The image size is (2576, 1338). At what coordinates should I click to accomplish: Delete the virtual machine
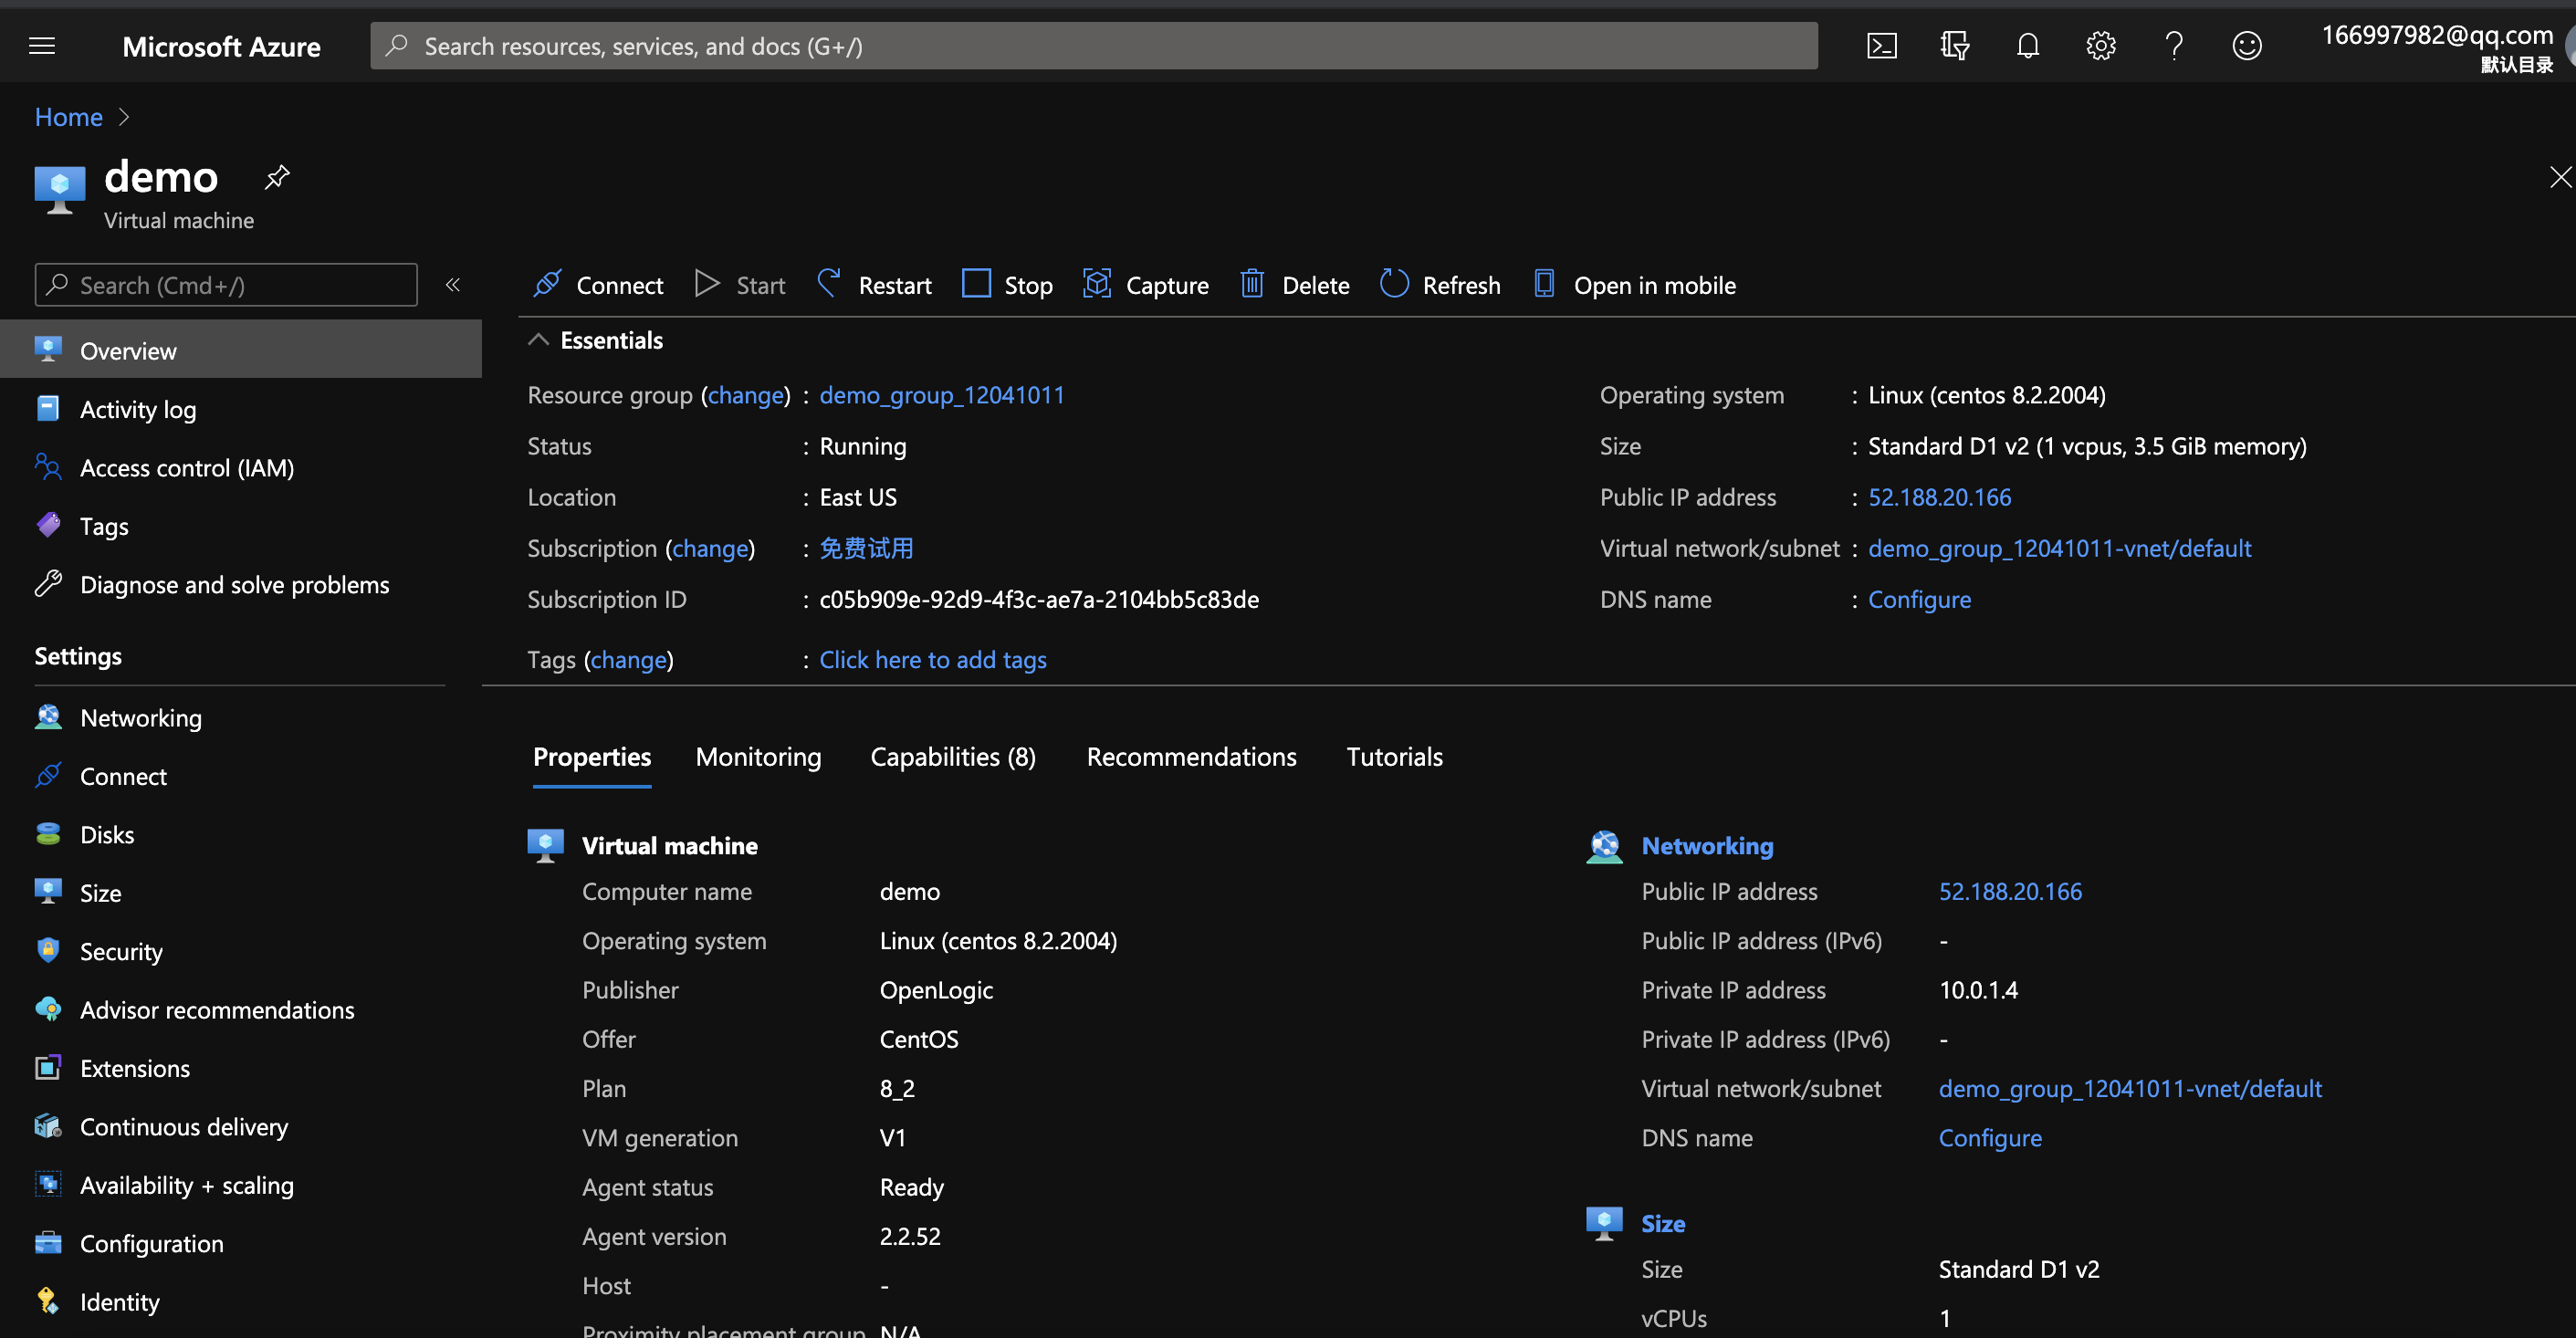(1294, 285)
